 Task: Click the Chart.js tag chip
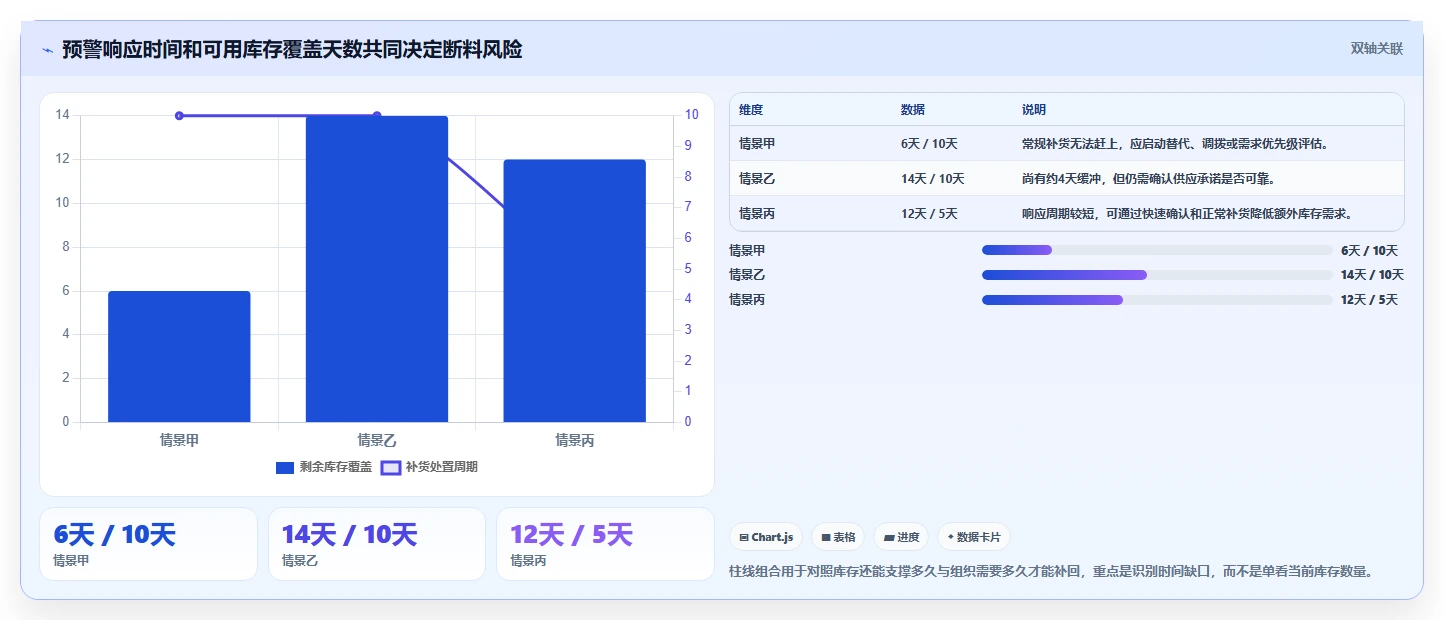(x=766, y=537)
